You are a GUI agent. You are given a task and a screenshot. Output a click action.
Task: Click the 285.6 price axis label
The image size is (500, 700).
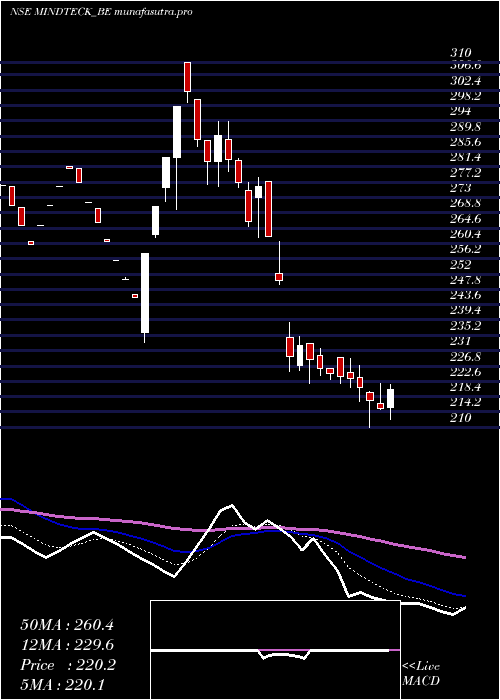pos(466,142)
